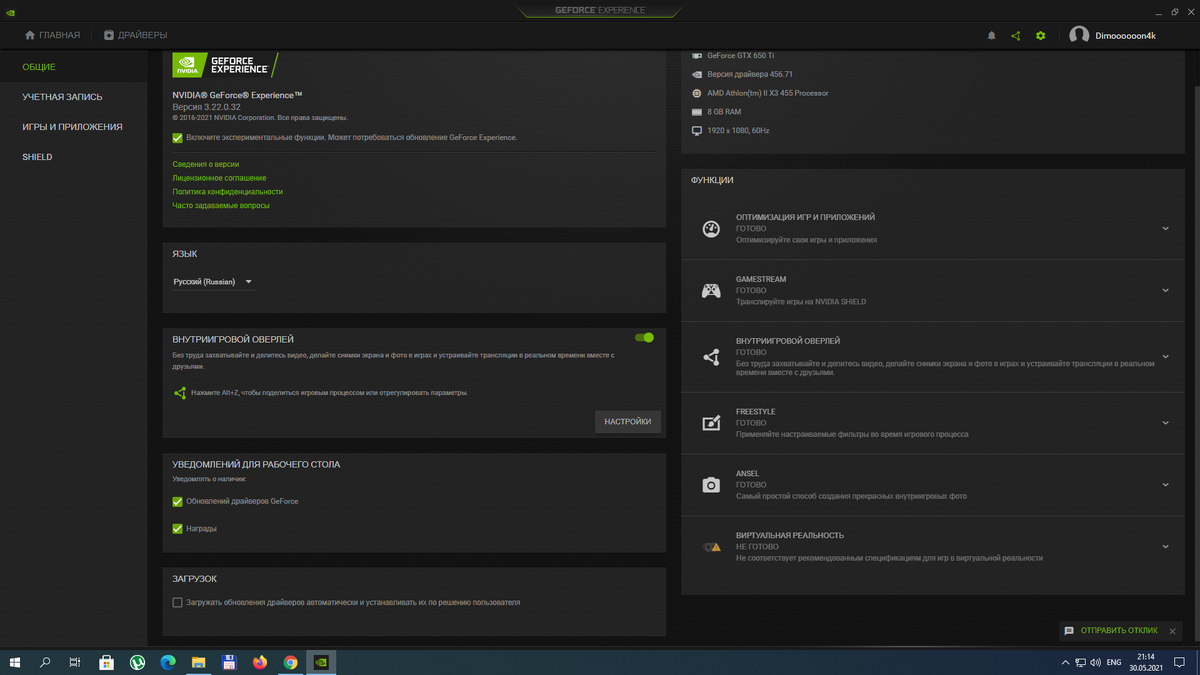Click the Ansel camera icon
Screen dimensions: 1200x675
click(x=711, y=485)
